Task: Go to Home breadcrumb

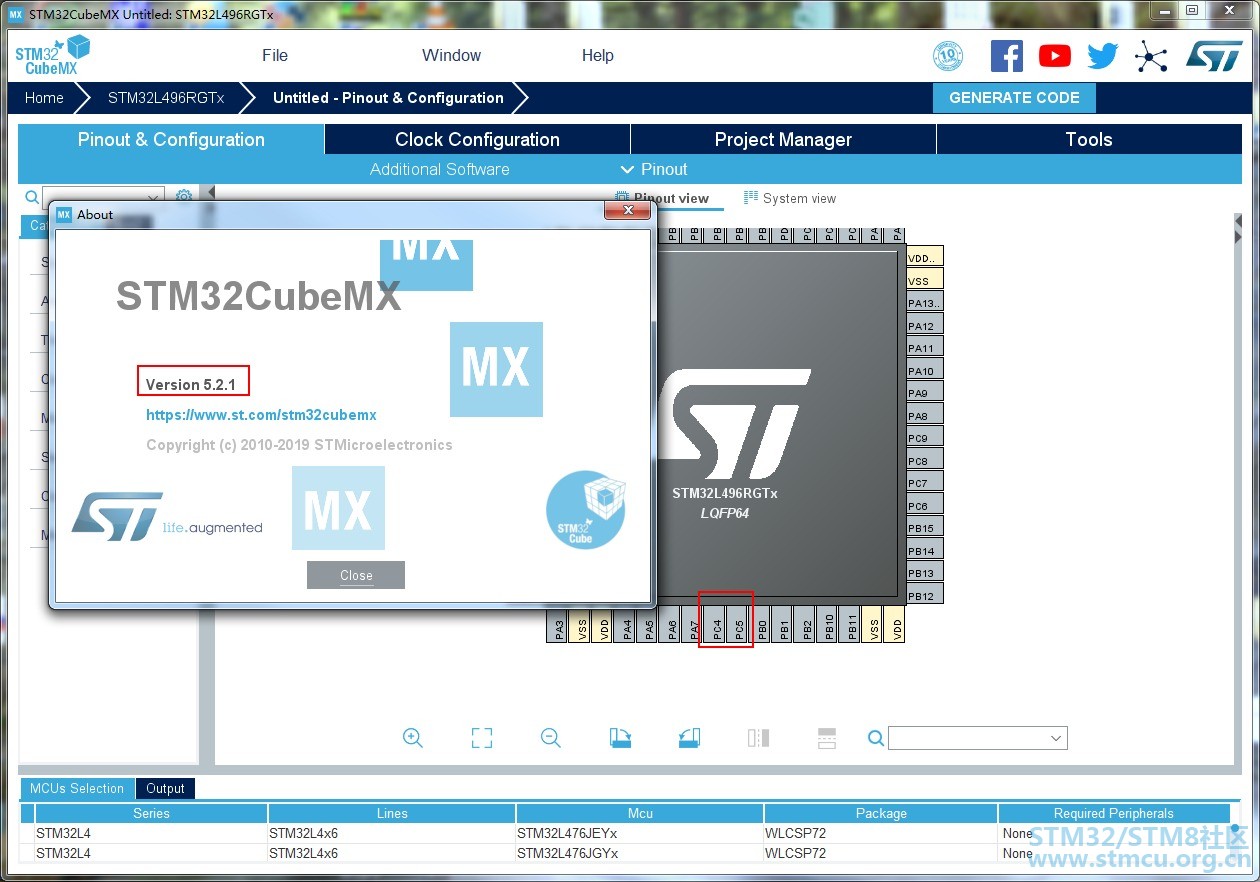Action: (44, 98)
